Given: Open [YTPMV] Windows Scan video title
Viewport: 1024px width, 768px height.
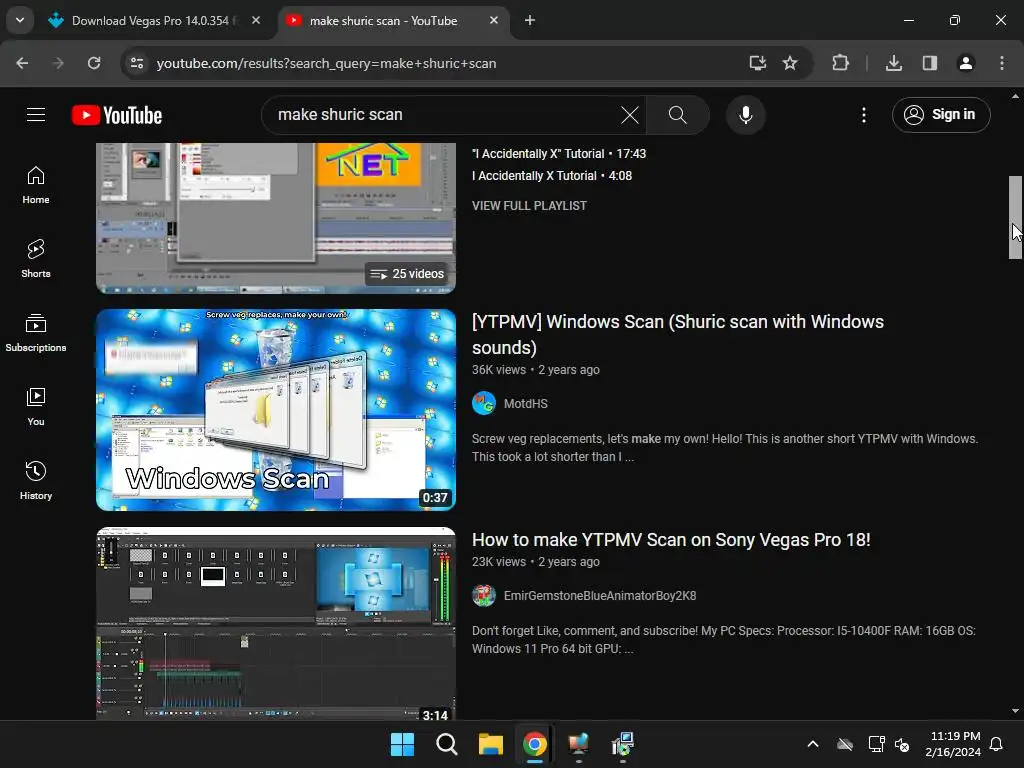Looking at the screenshot, I should [678, 334].
